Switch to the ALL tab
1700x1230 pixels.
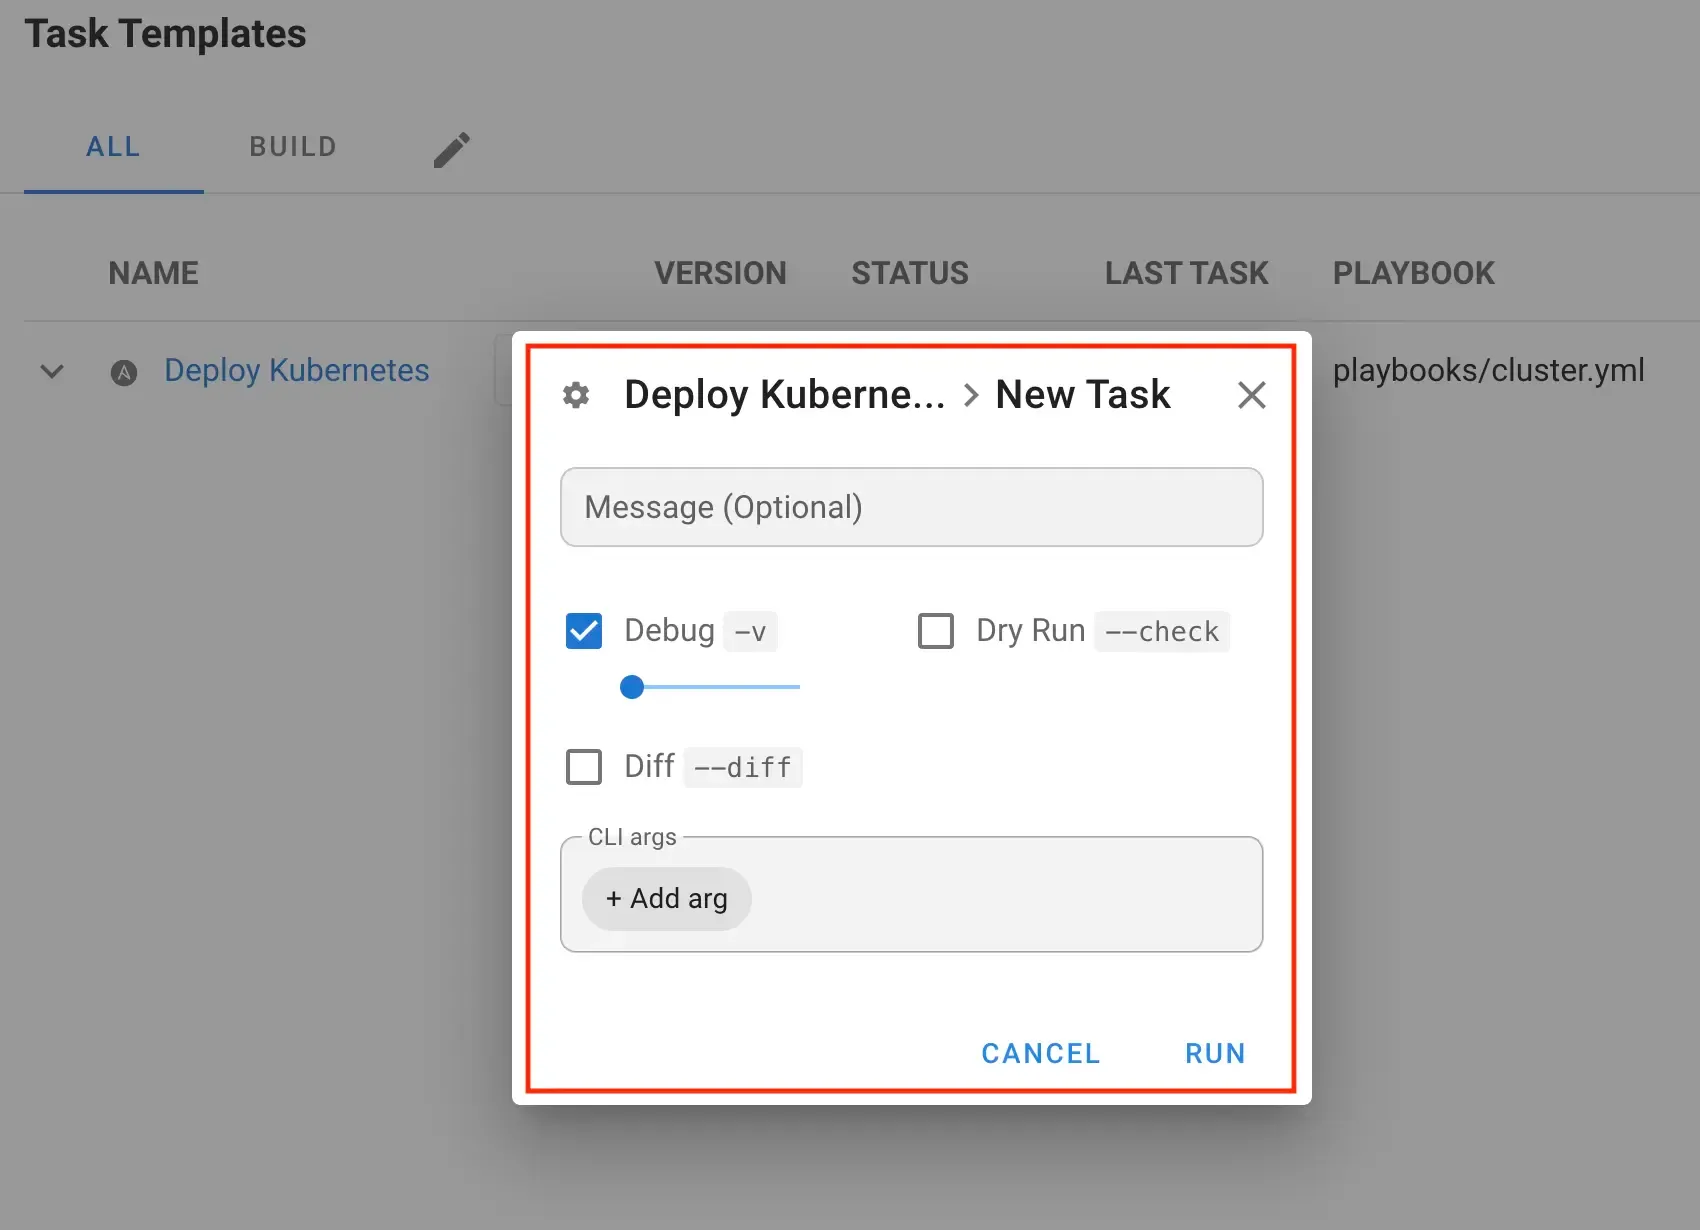pos(113,146)
